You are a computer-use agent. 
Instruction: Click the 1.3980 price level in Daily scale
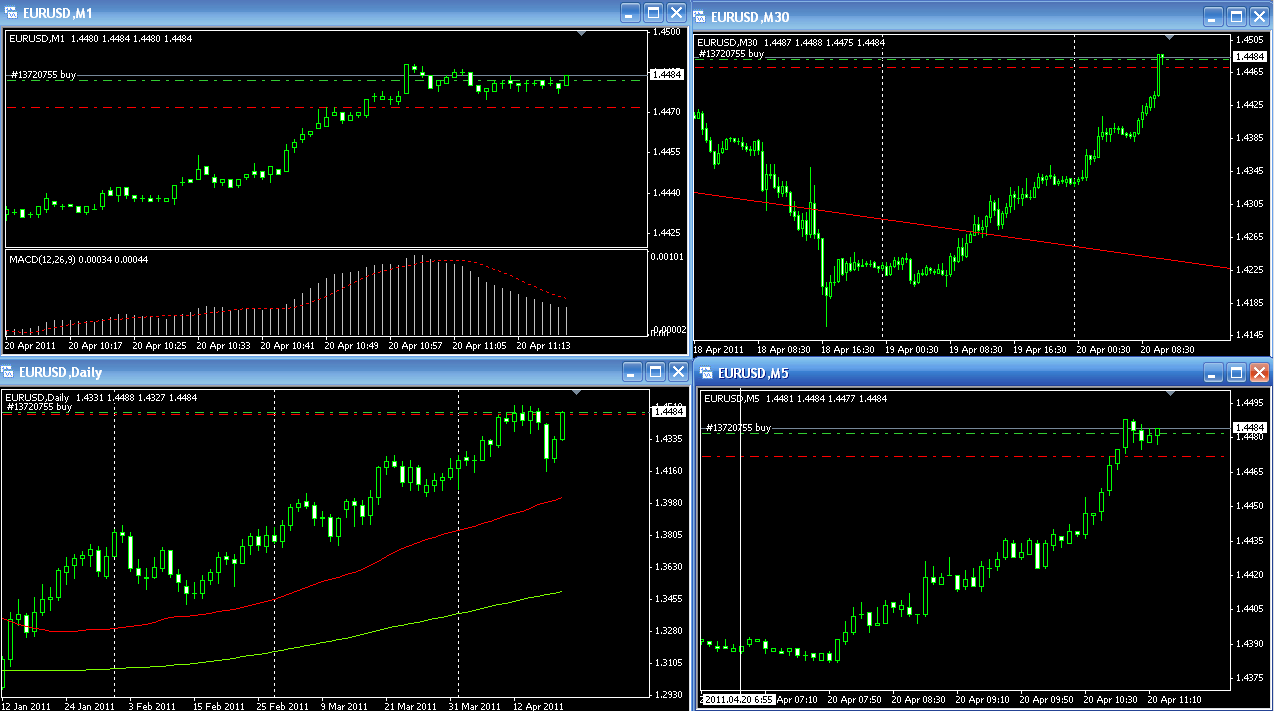coord(668,503)
